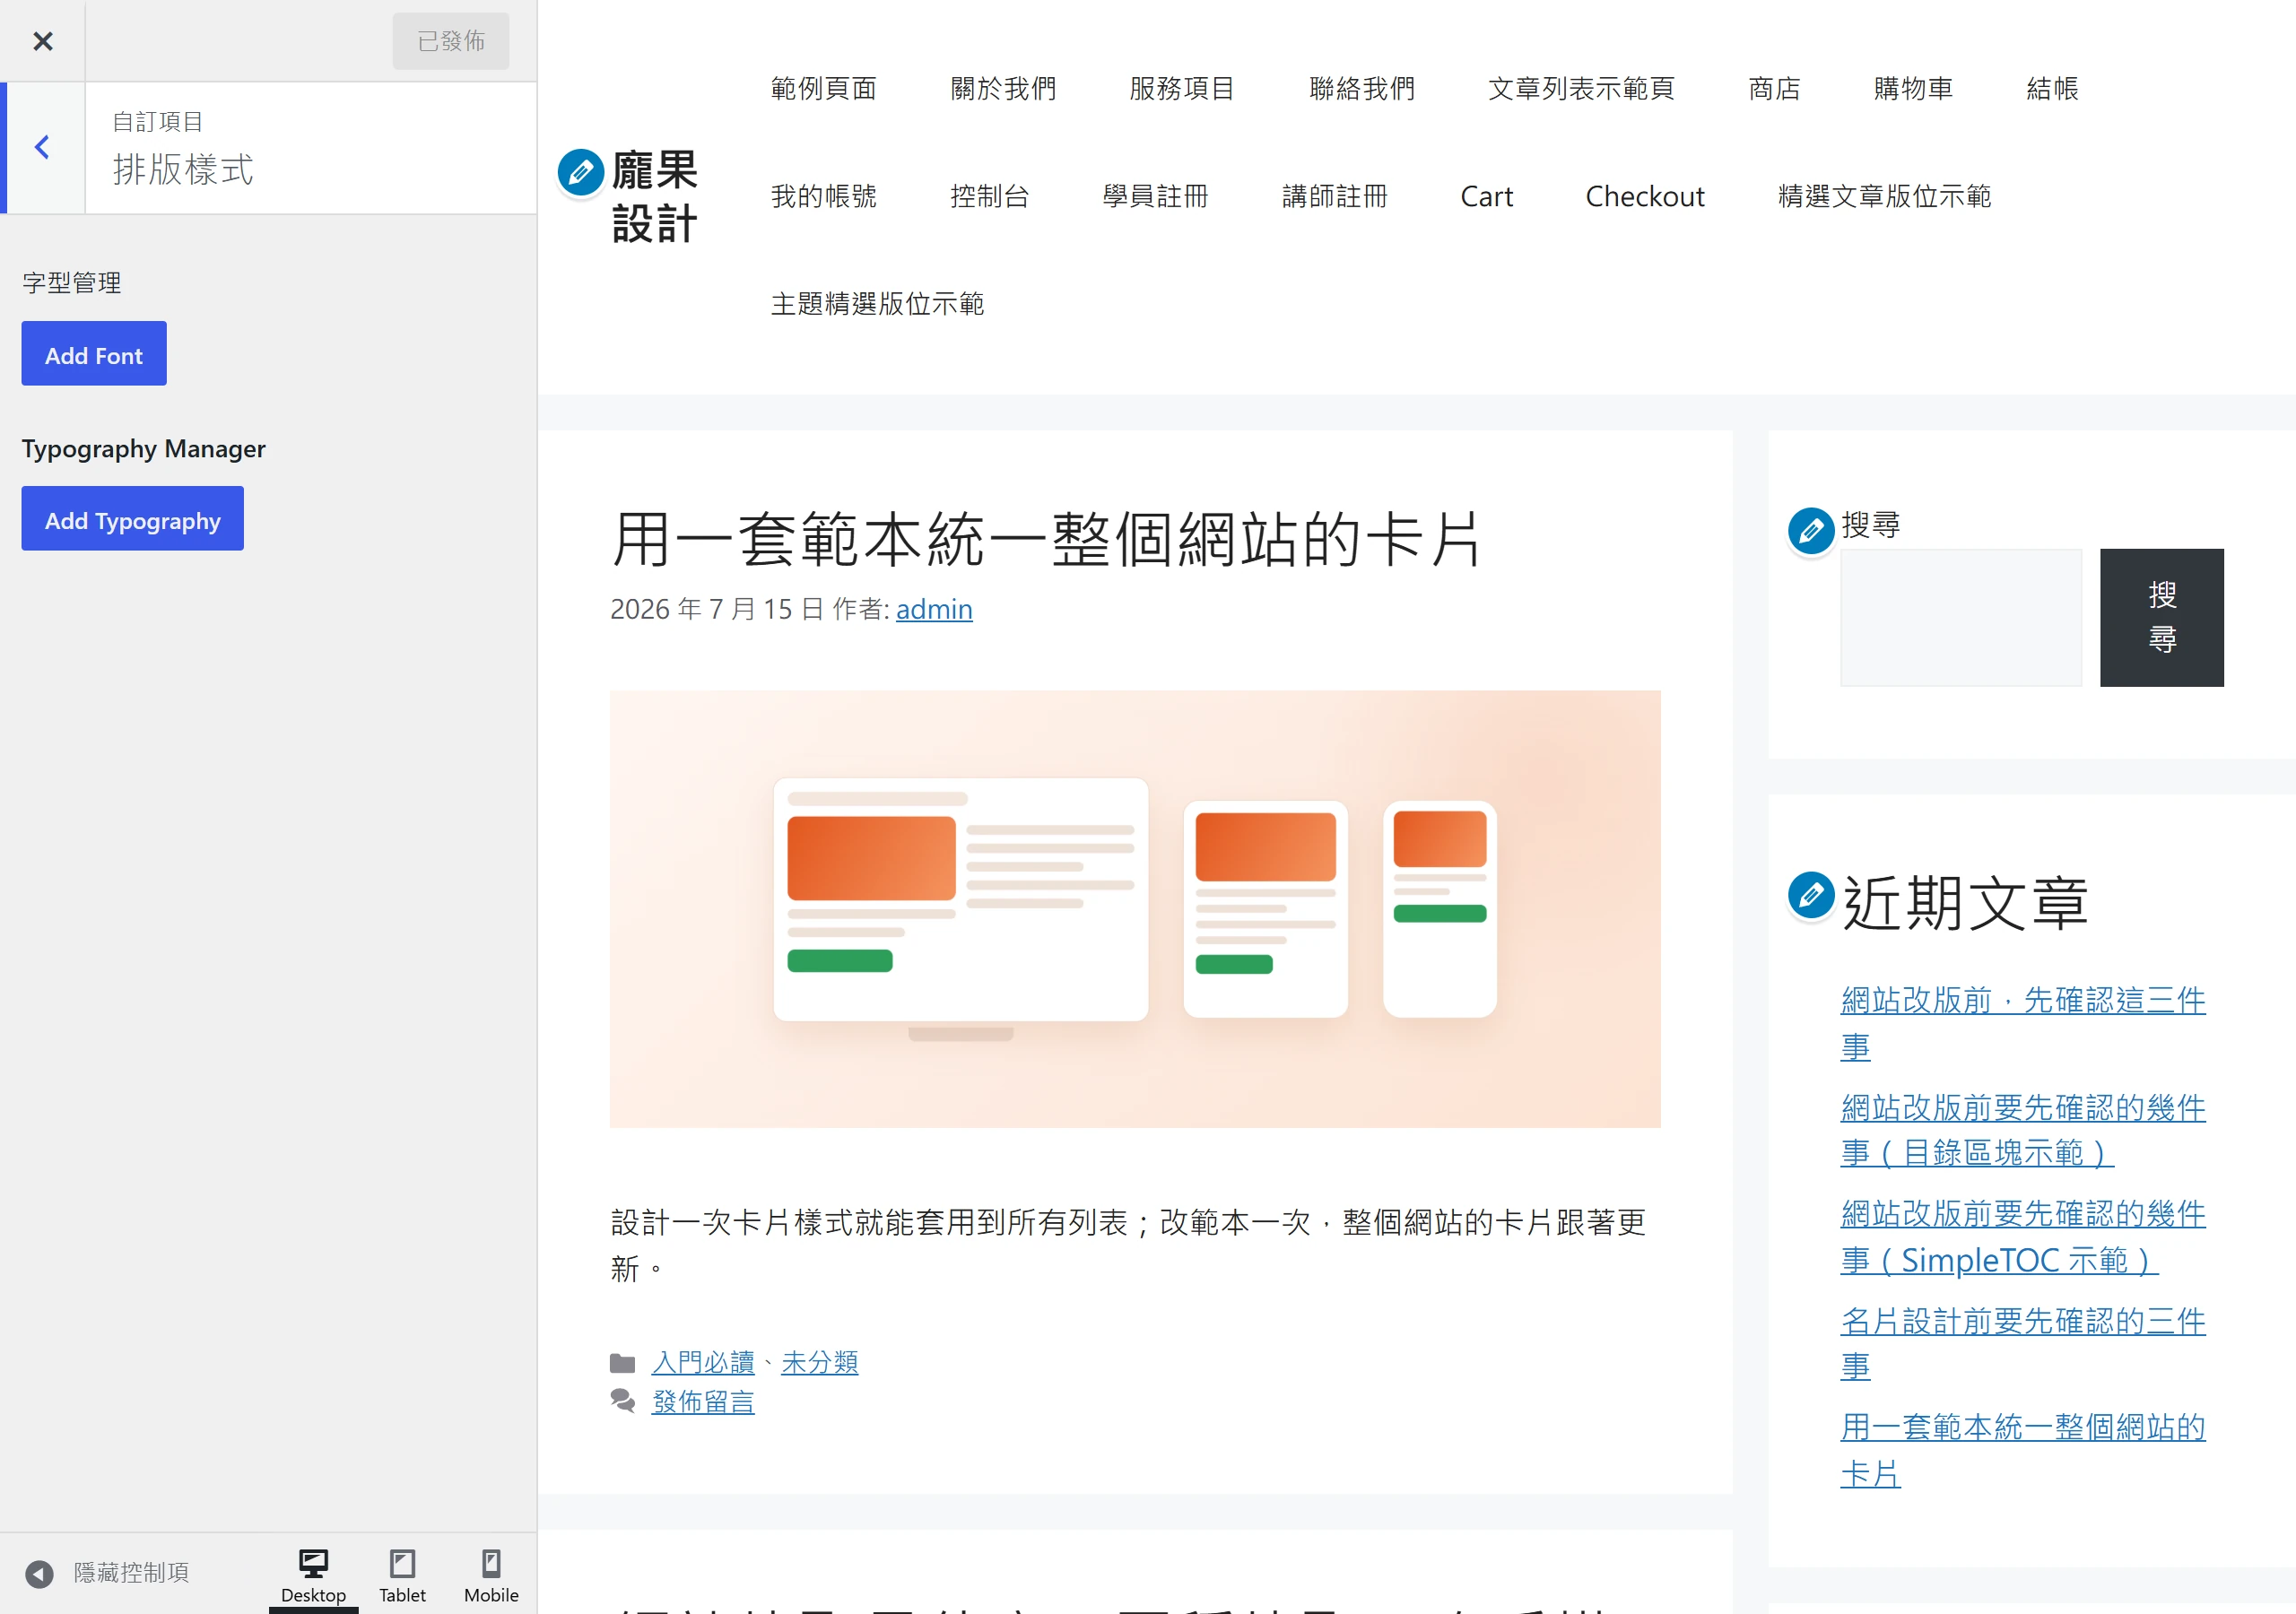Click the edit pencil beside 搜尋 widget
2296x1614 pixels.
(1811, 531)
